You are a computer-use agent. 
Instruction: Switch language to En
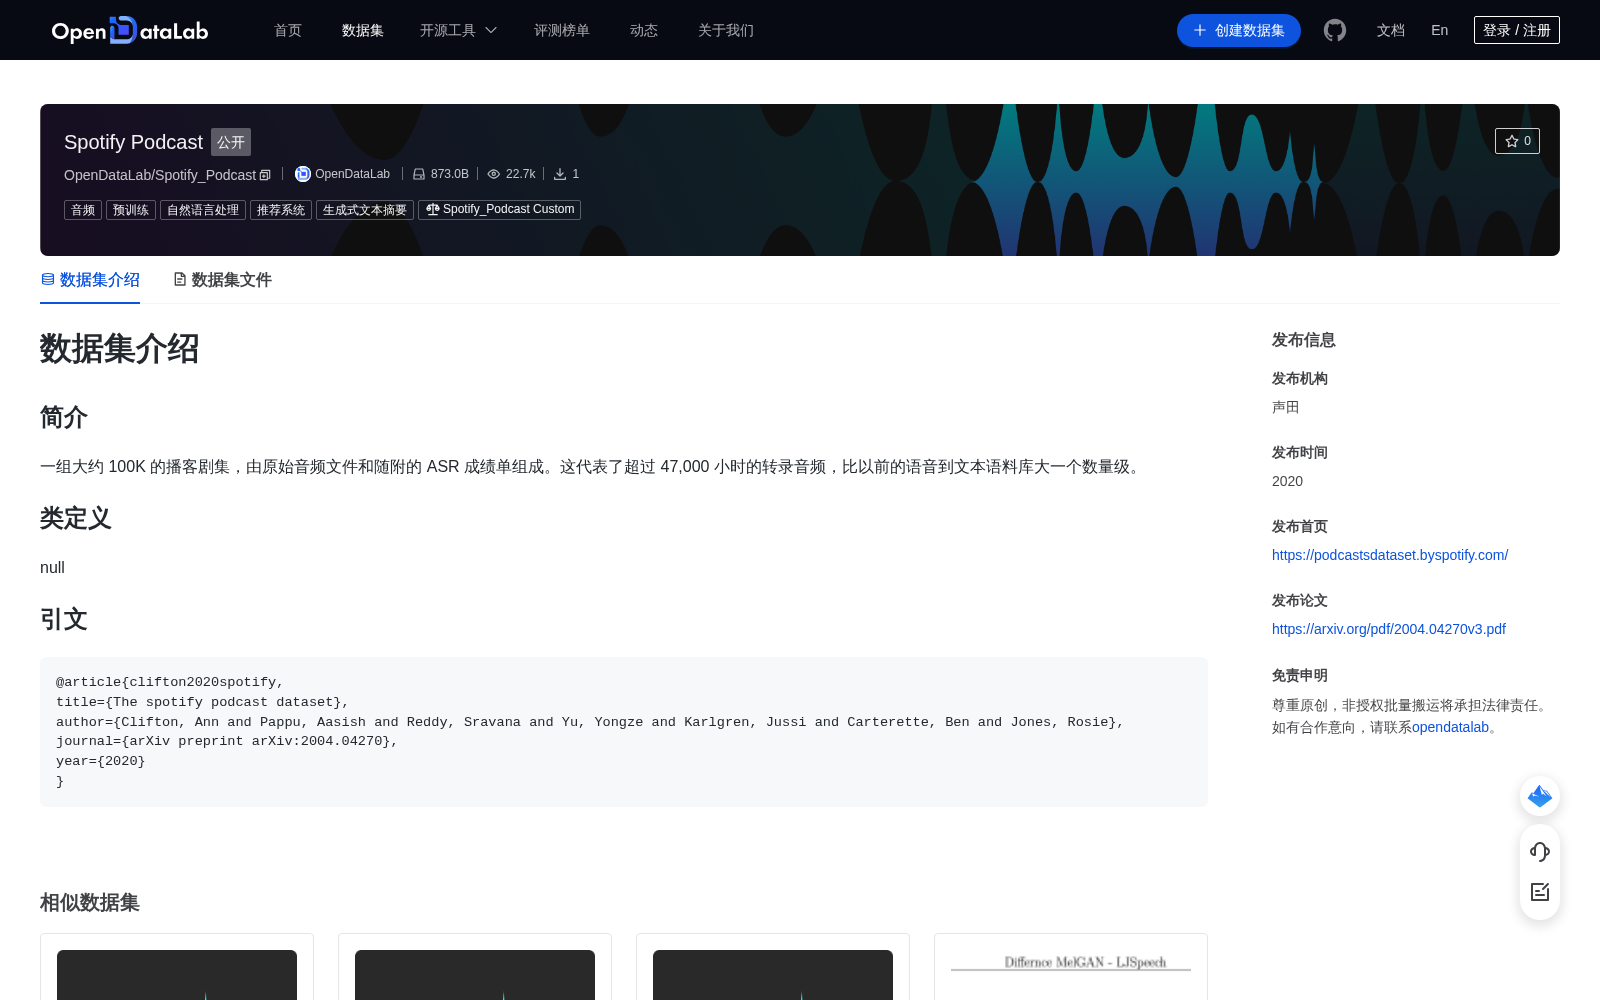tap(1440, 30)
